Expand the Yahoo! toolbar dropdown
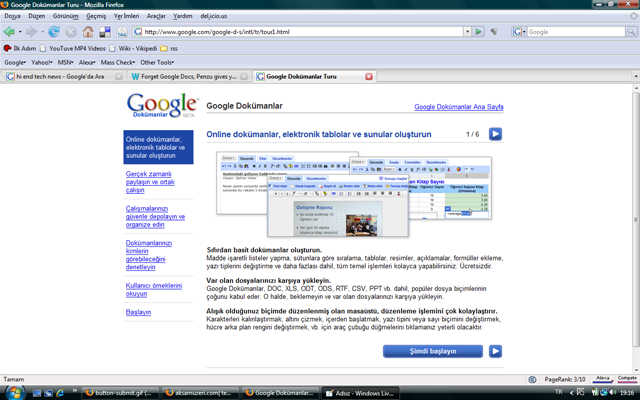Viewport: 640px width, 400px height. (x=42, y=62)
